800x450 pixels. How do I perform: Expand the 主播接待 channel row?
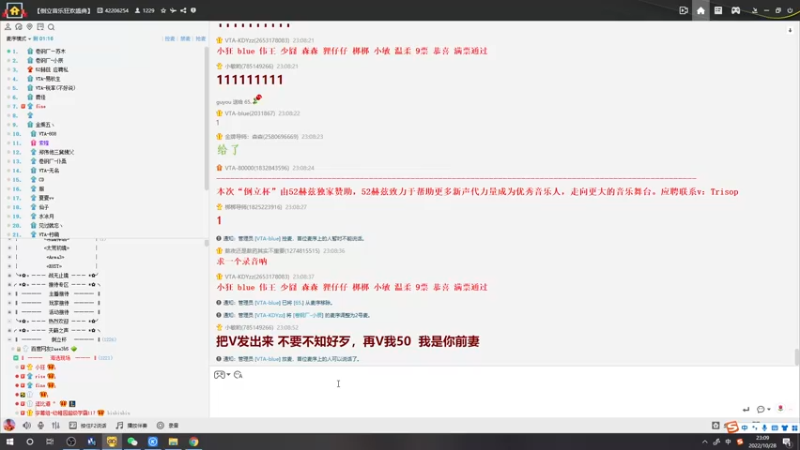click(9, 294)
